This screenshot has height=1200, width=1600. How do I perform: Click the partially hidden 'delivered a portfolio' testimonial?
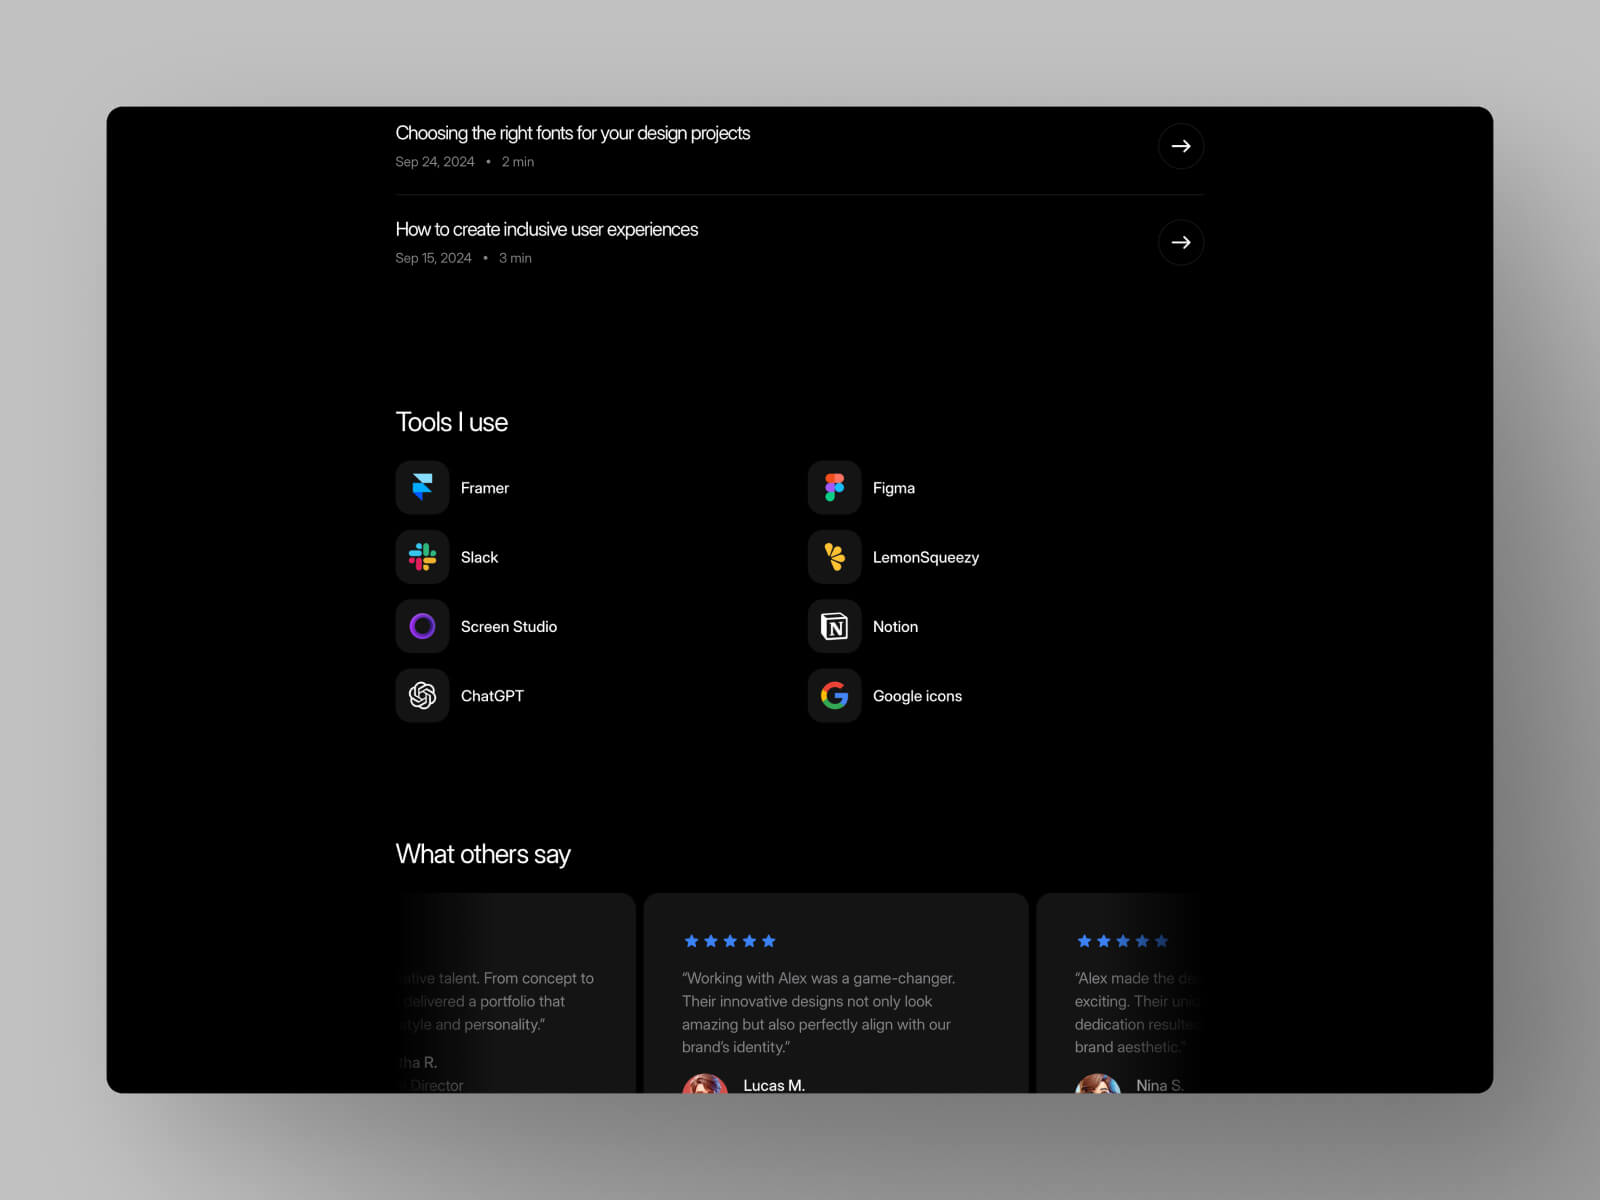point(498,1001)
